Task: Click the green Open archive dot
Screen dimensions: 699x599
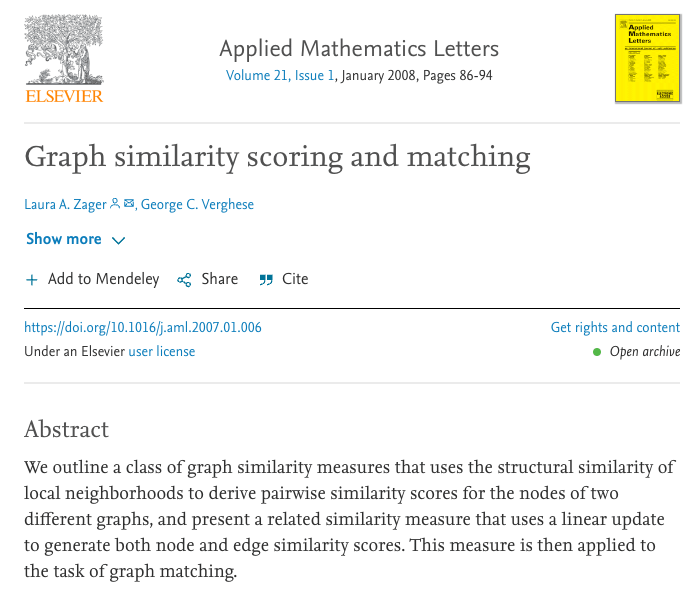Action: pos(597,352)
